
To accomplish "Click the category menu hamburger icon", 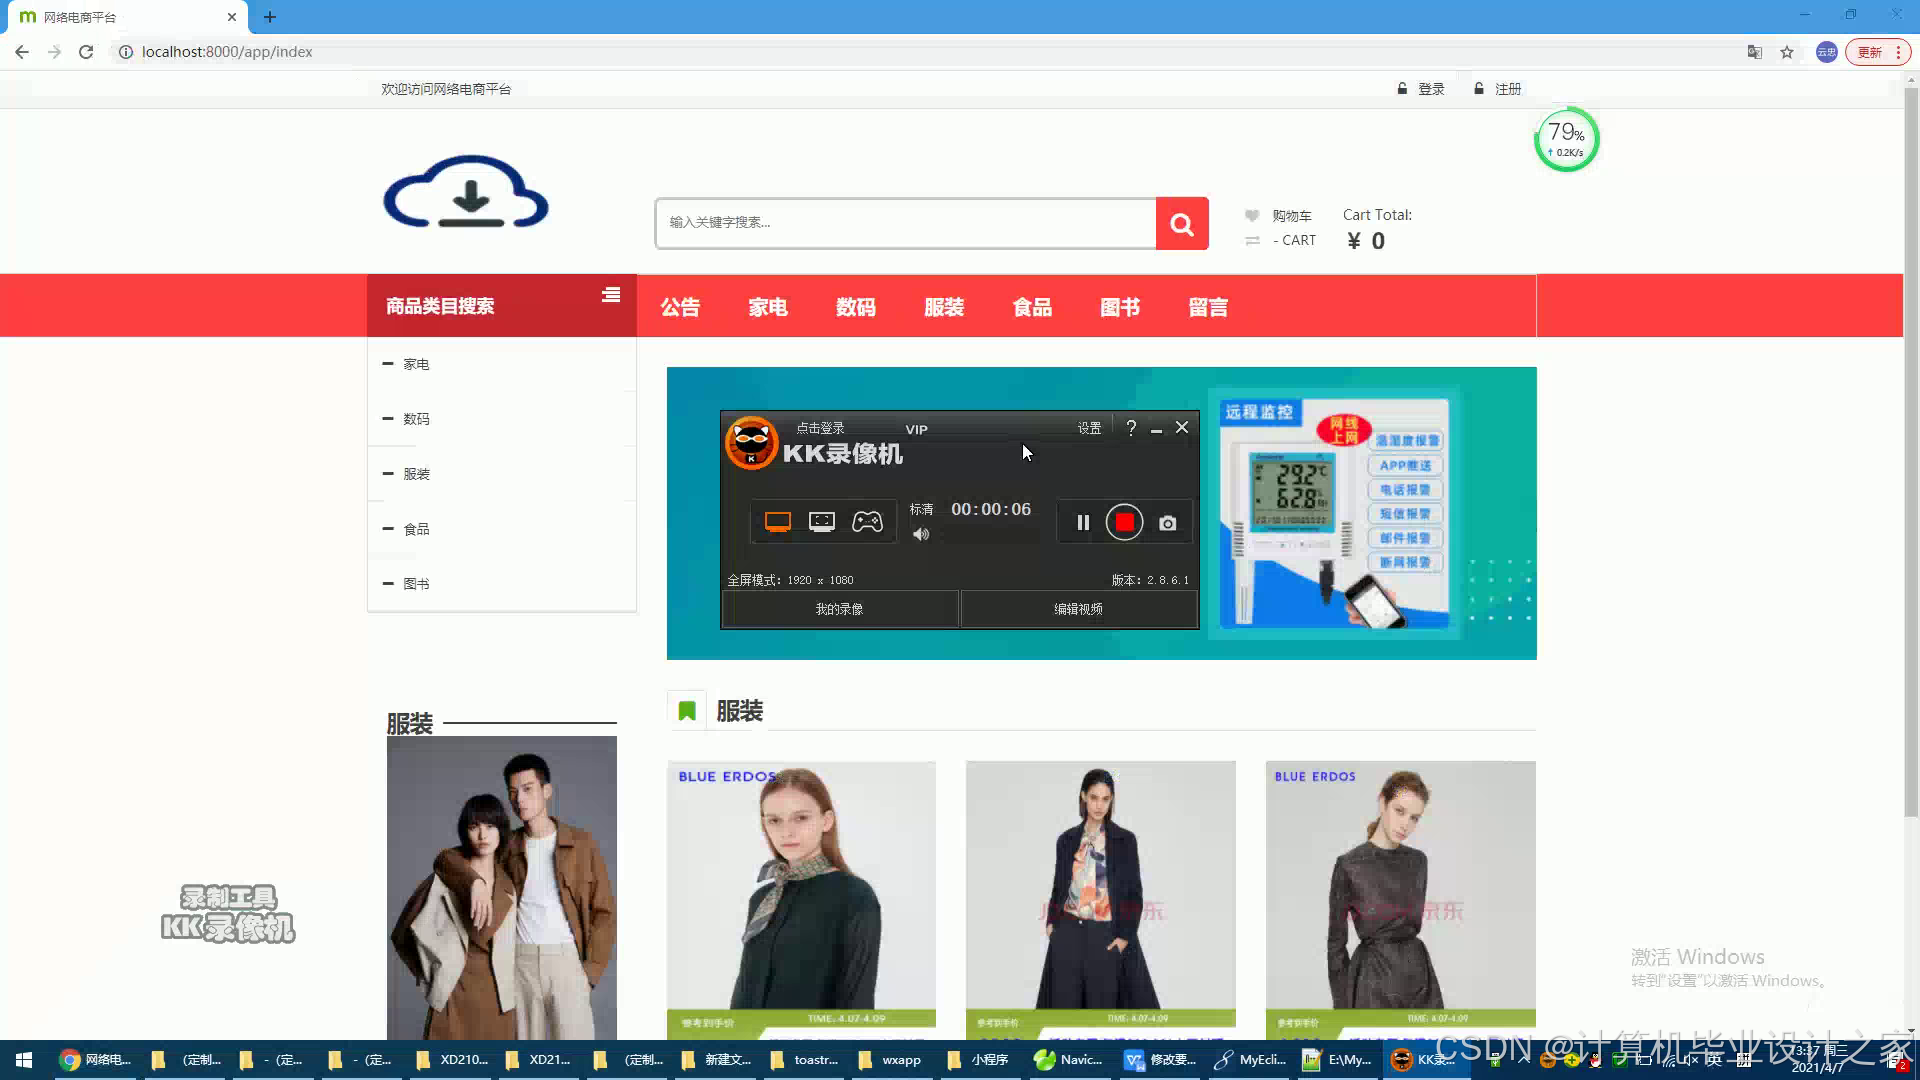I will click(611, 295).
